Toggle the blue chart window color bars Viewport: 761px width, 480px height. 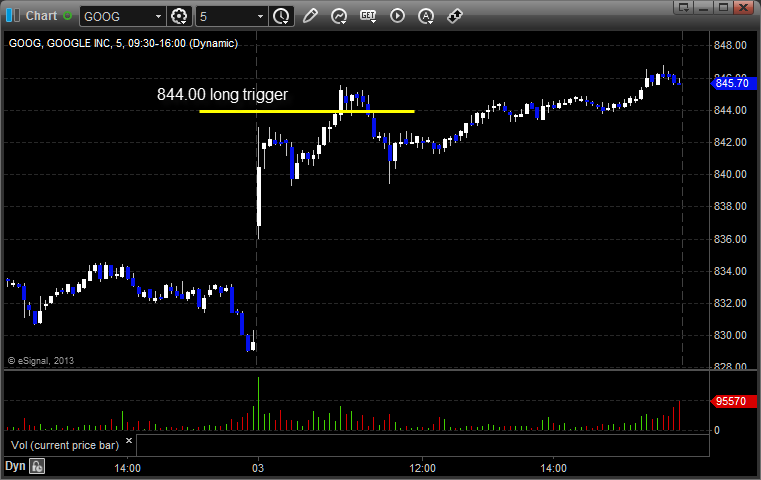pos(13,16)
